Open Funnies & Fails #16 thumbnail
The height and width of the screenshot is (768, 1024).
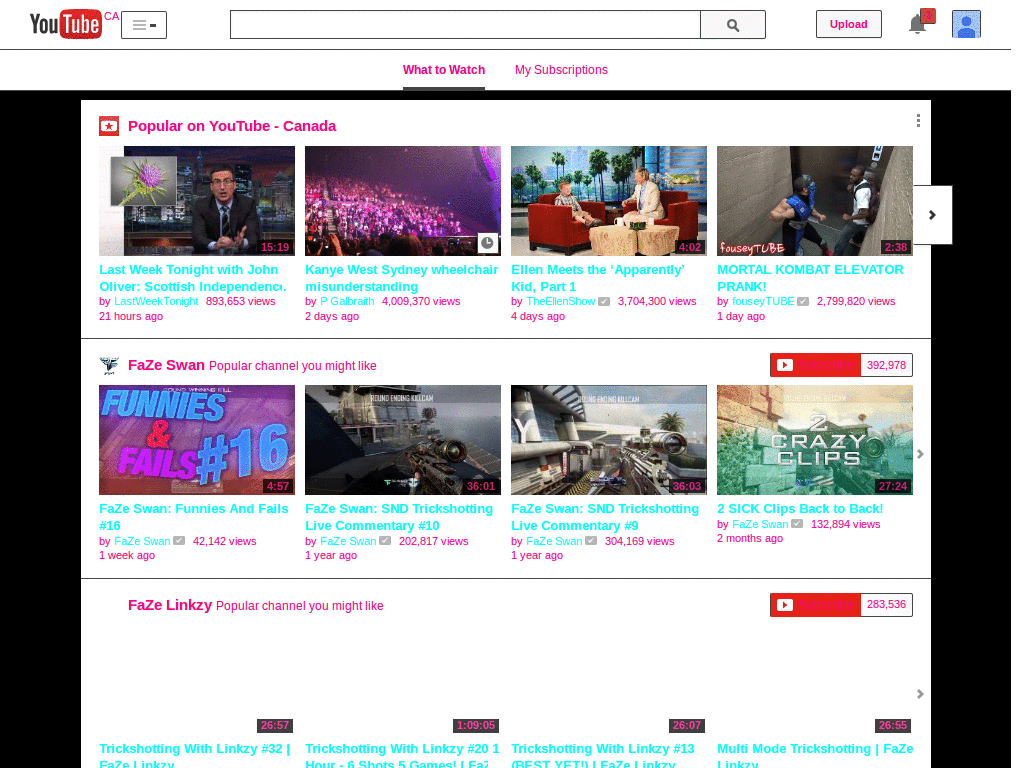click(x=197, y=440)
